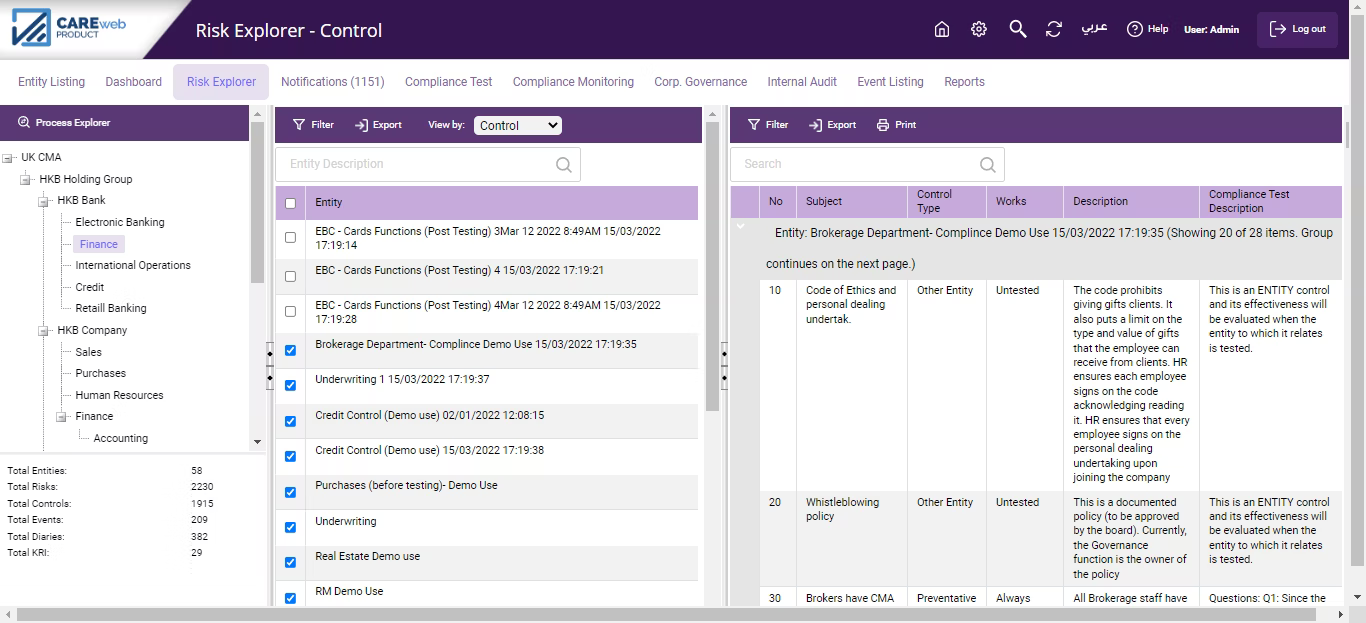
Task: Collapse the HKB Bank branch in Process Explorer
Action: (44, 200)
